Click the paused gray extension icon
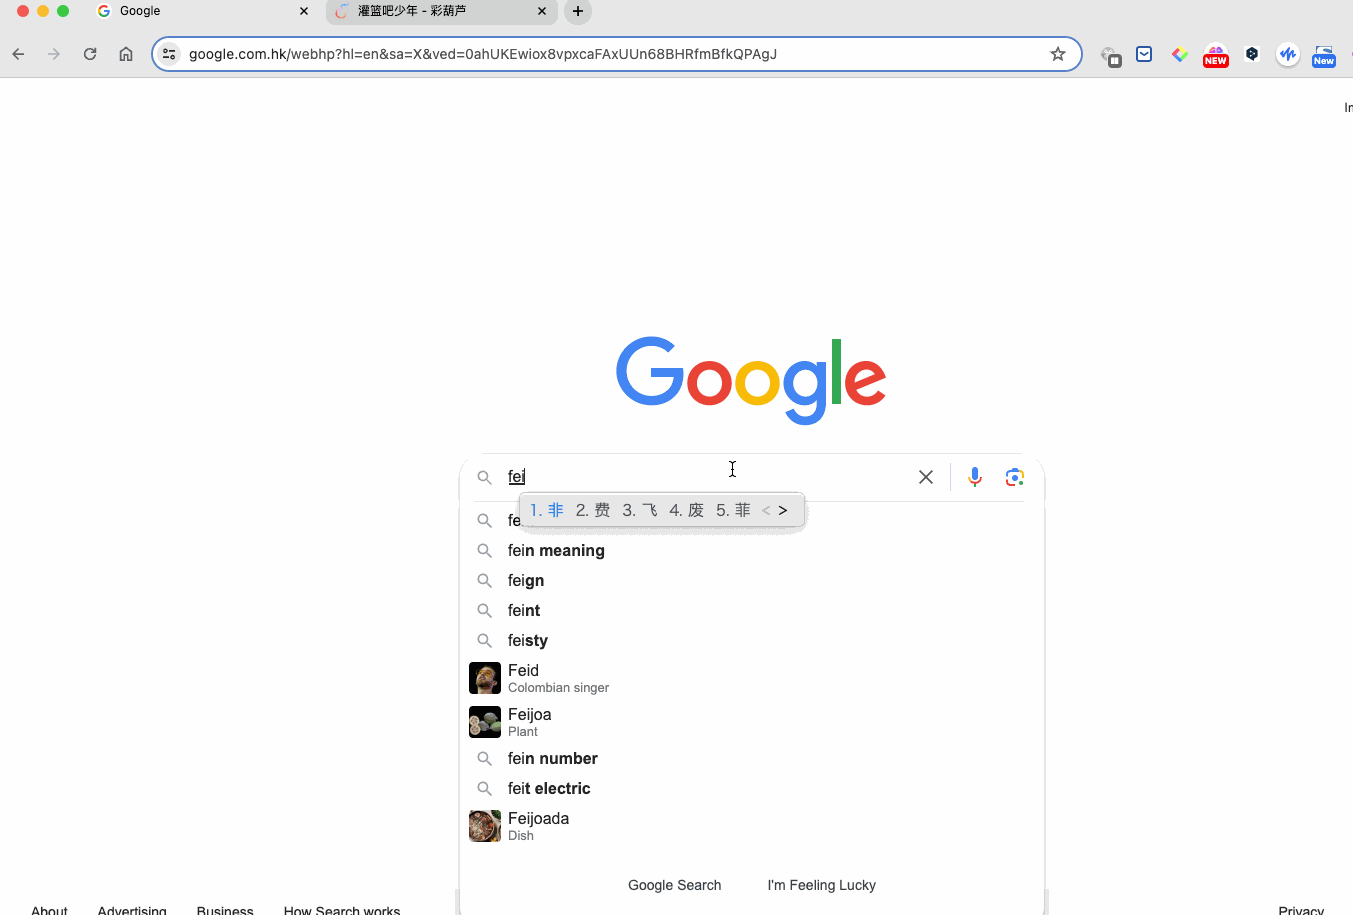The height and width of the screenshot is (915, 1353). click(1110, 56)
